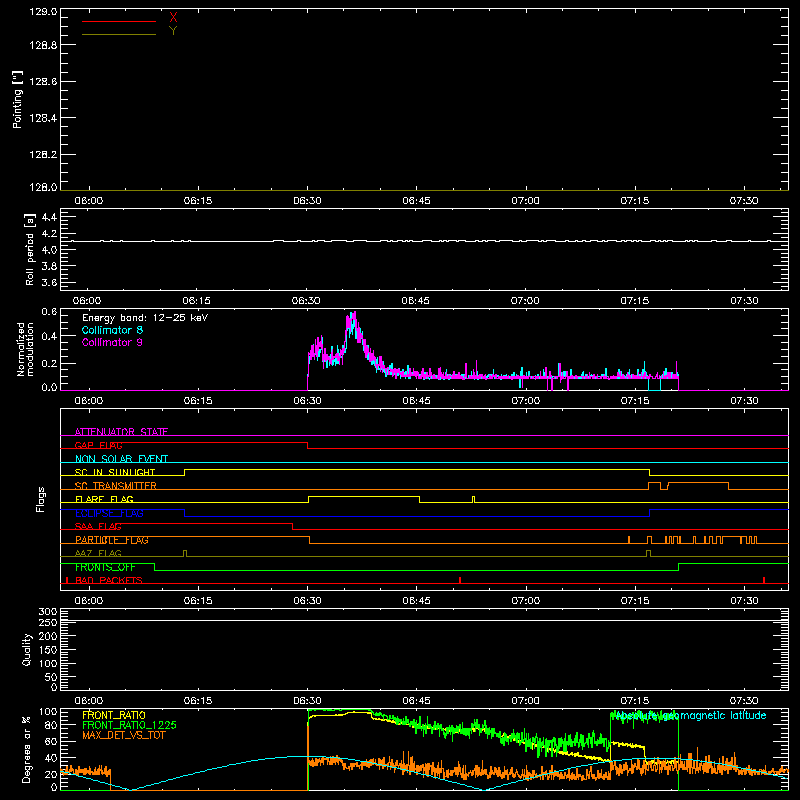Click 06:30 time label under Pointing plot

coord(307,201)
